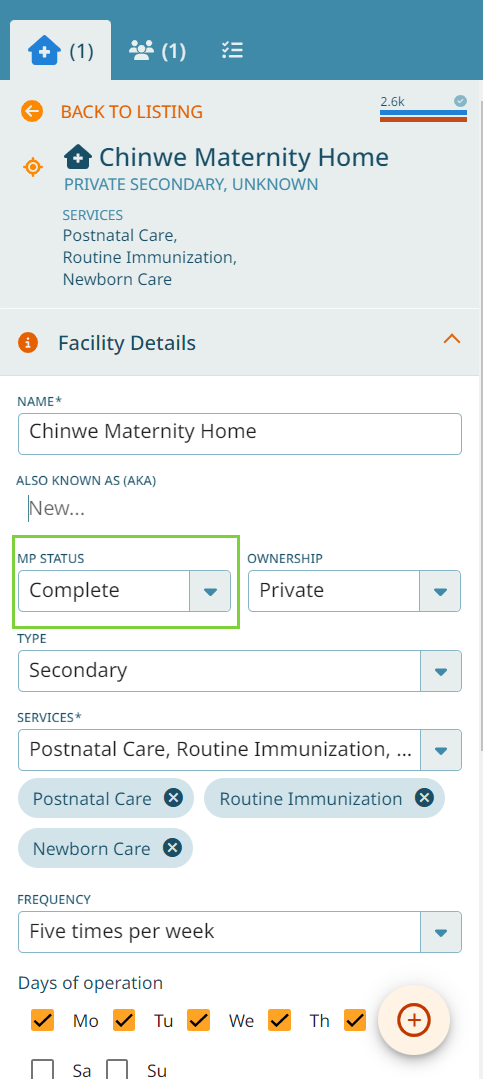483x1079 pixels.
Task: Click the BACK TO LISTING link
Action: click(131, 111)
